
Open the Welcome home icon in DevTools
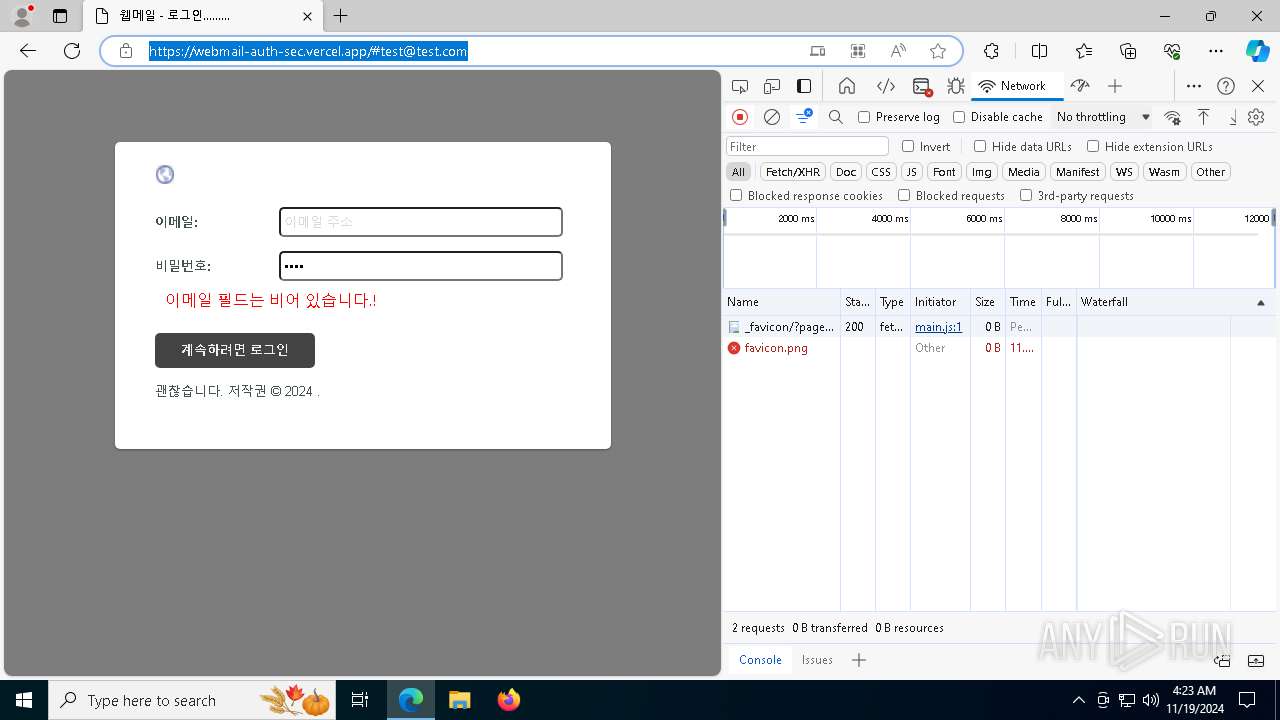pyautogui.click(x=847, y=86)
